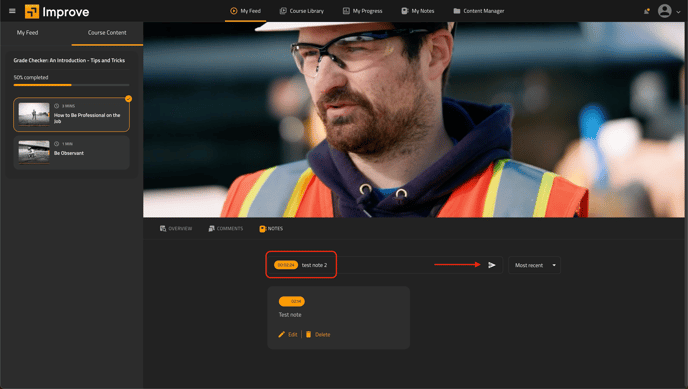Switch to the Notes tab

click(x=271, y=228)
